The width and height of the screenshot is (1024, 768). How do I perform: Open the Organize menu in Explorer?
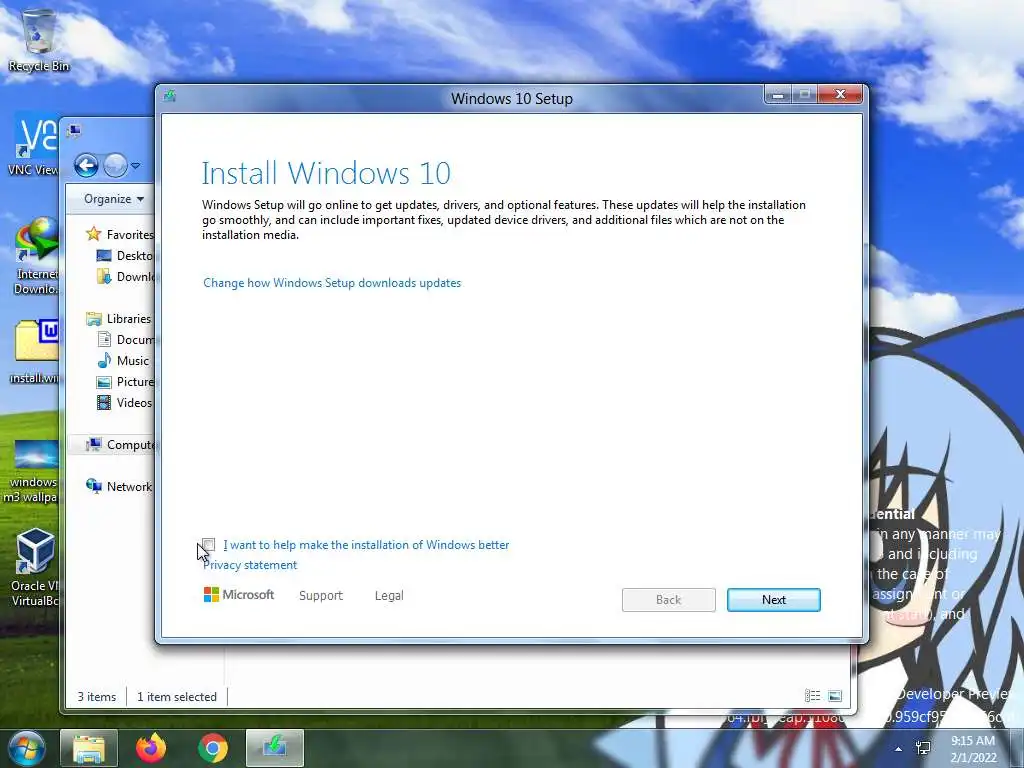click(x=114, y=199)
